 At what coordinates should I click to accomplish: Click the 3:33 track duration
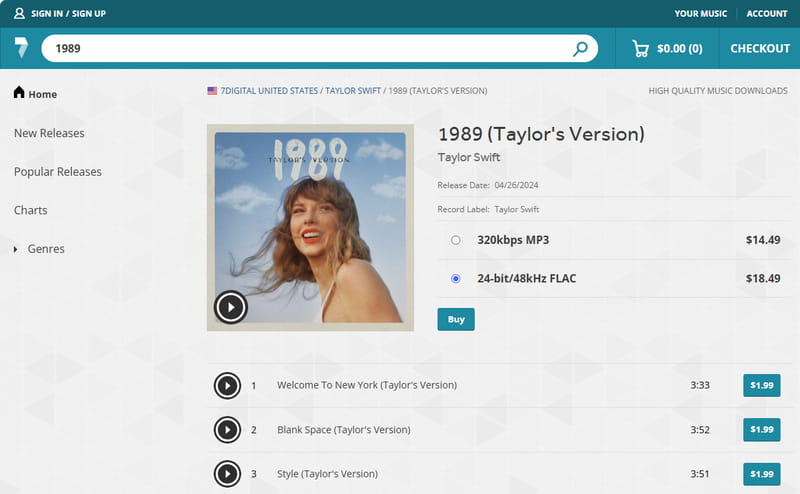700,385
